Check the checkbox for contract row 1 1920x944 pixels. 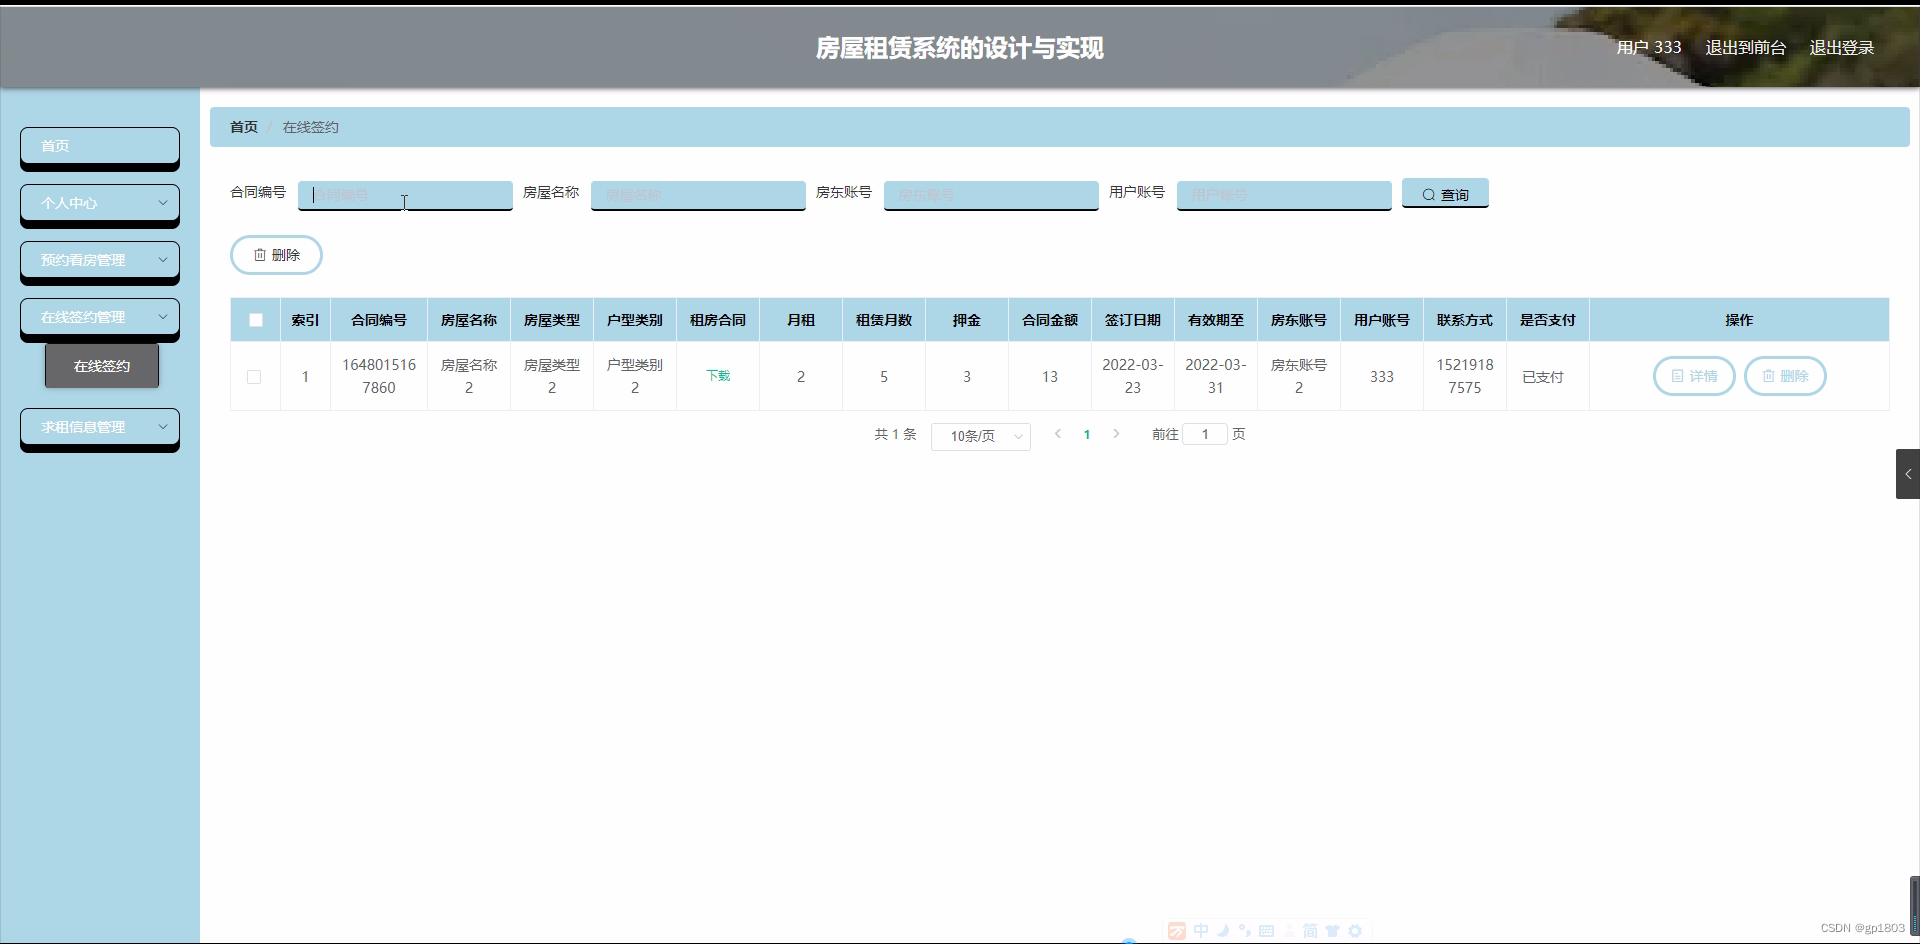[x=254, y=377]
